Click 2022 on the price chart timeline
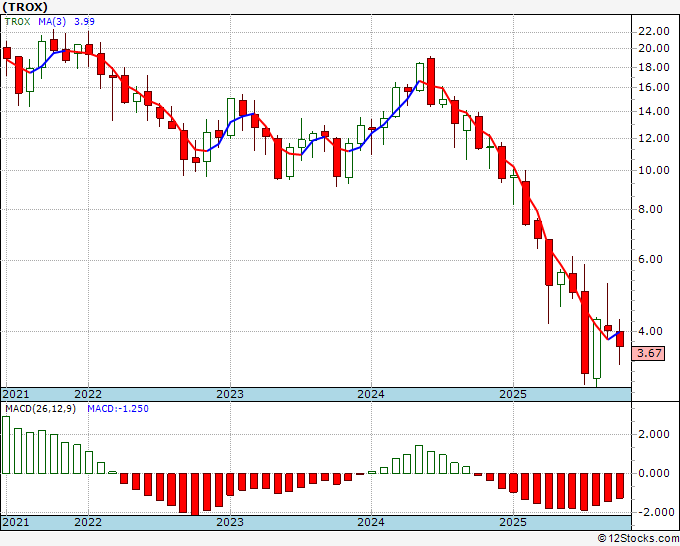Screen dimensions: 680x546 point(88,394)
